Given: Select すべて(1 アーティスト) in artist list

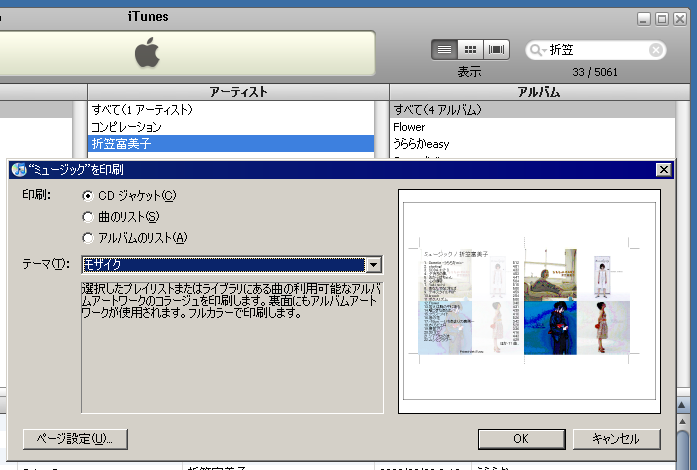Looking at the screenshot, I should pos(231,109).
